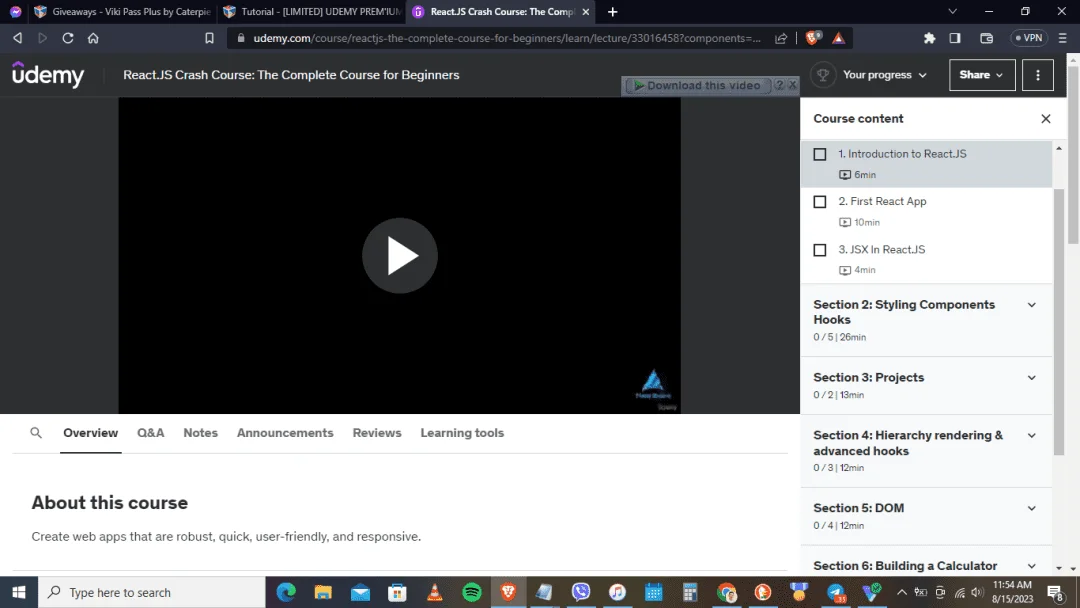Screen dimensions: 1080x608
Task: Click the browser back arrow
Action: click(18, 38)
